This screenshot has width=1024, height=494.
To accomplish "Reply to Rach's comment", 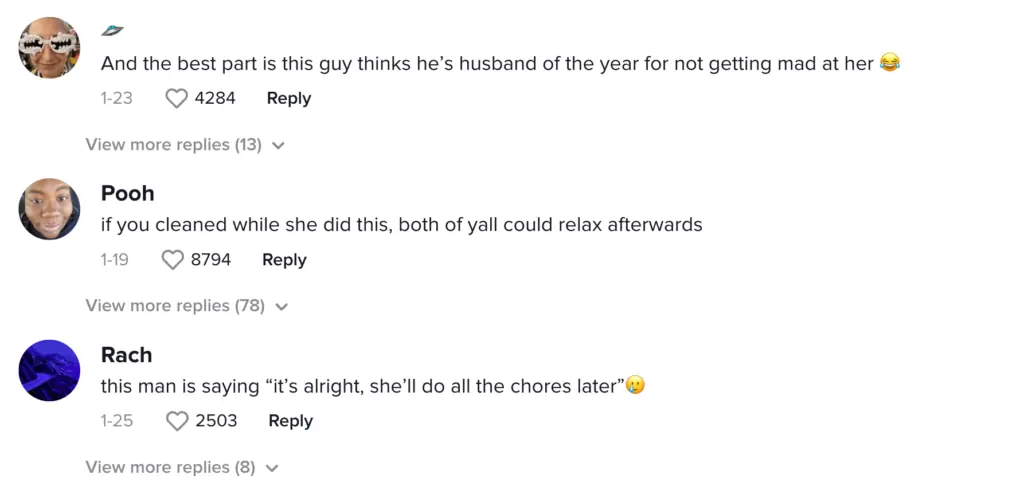I will 290,421.
